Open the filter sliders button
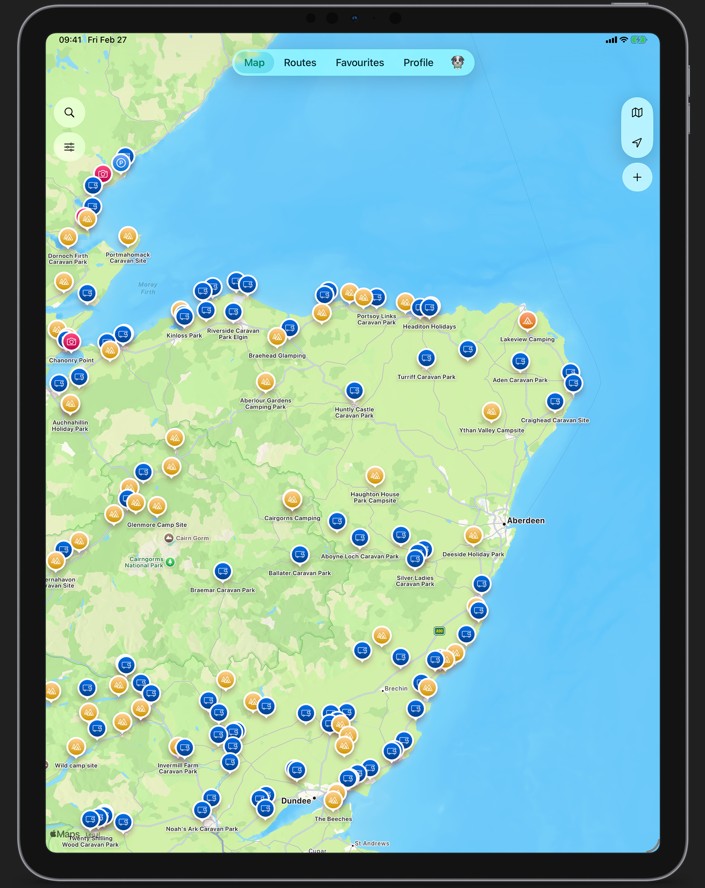The image size is (705, 888). coord(69,147)
